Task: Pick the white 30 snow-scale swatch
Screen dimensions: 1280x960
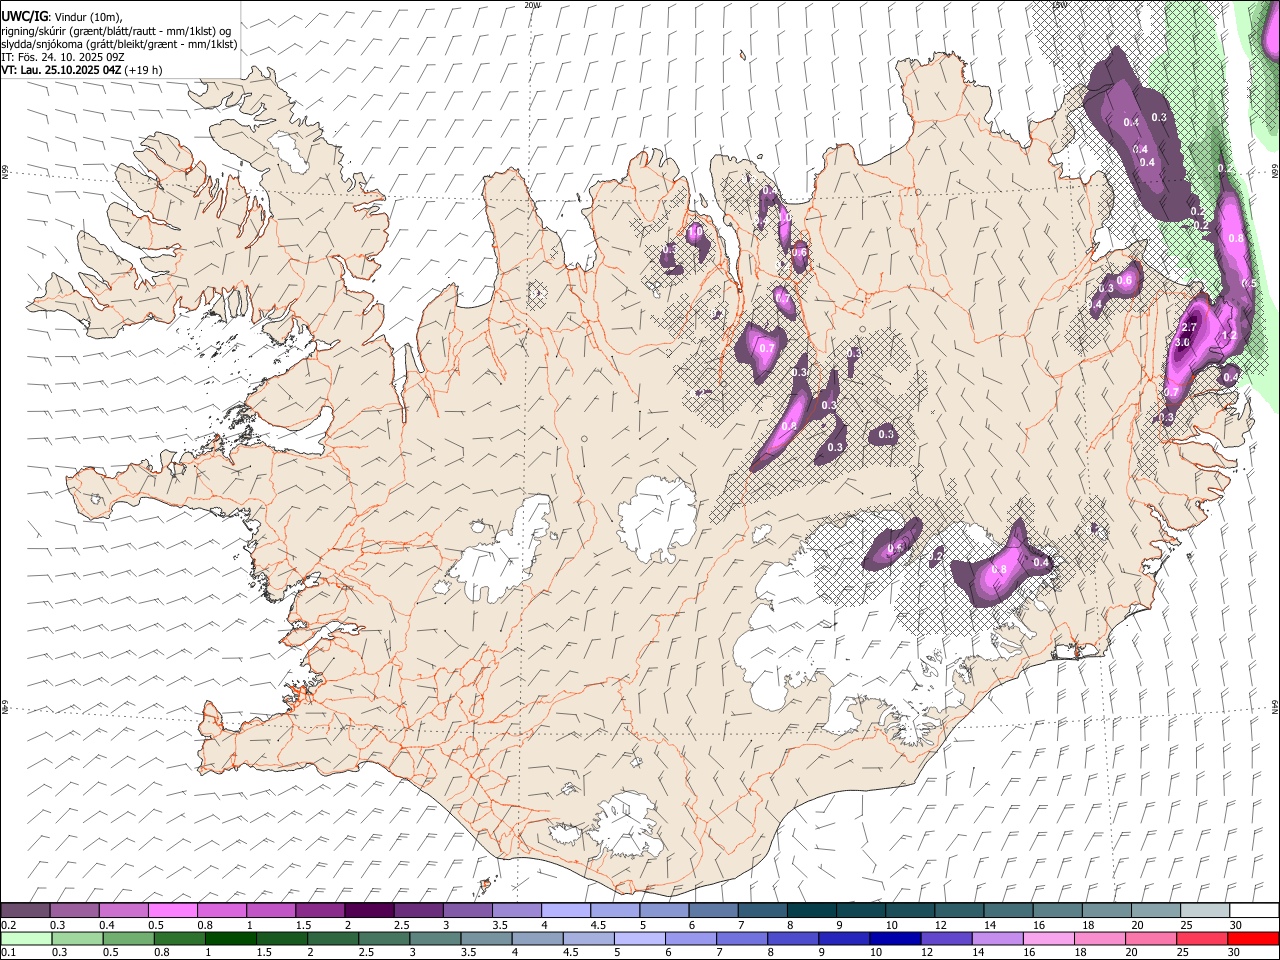Action: point(1255,910)
